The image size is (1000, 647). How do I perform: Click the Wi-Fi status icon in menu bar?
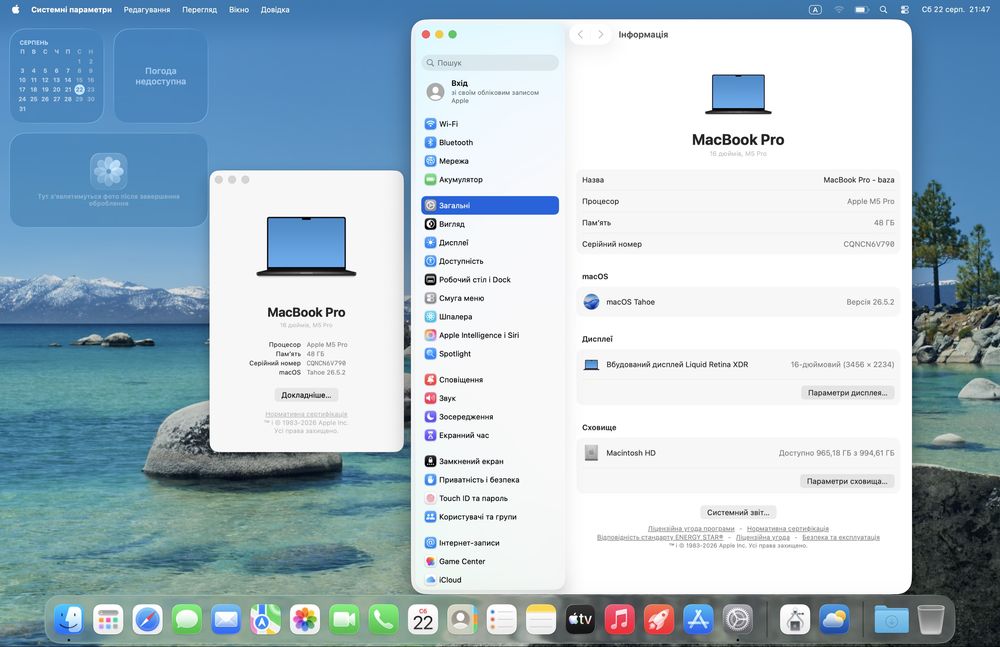pos(839,10)
